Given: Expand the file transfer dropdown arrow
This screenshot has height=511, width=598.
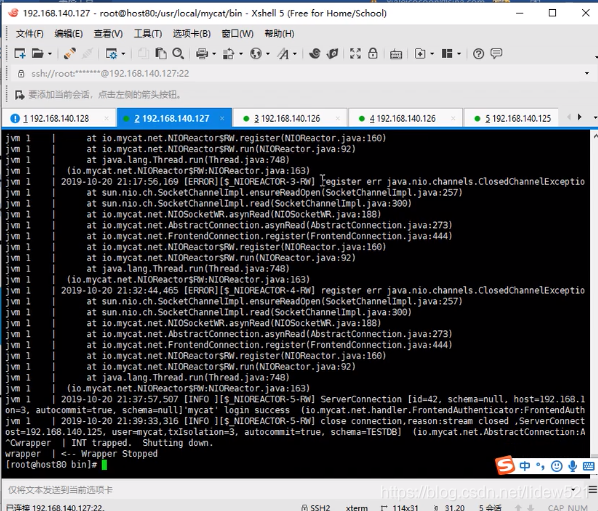Looking at the screenshot, I should [x=241, y=54].
